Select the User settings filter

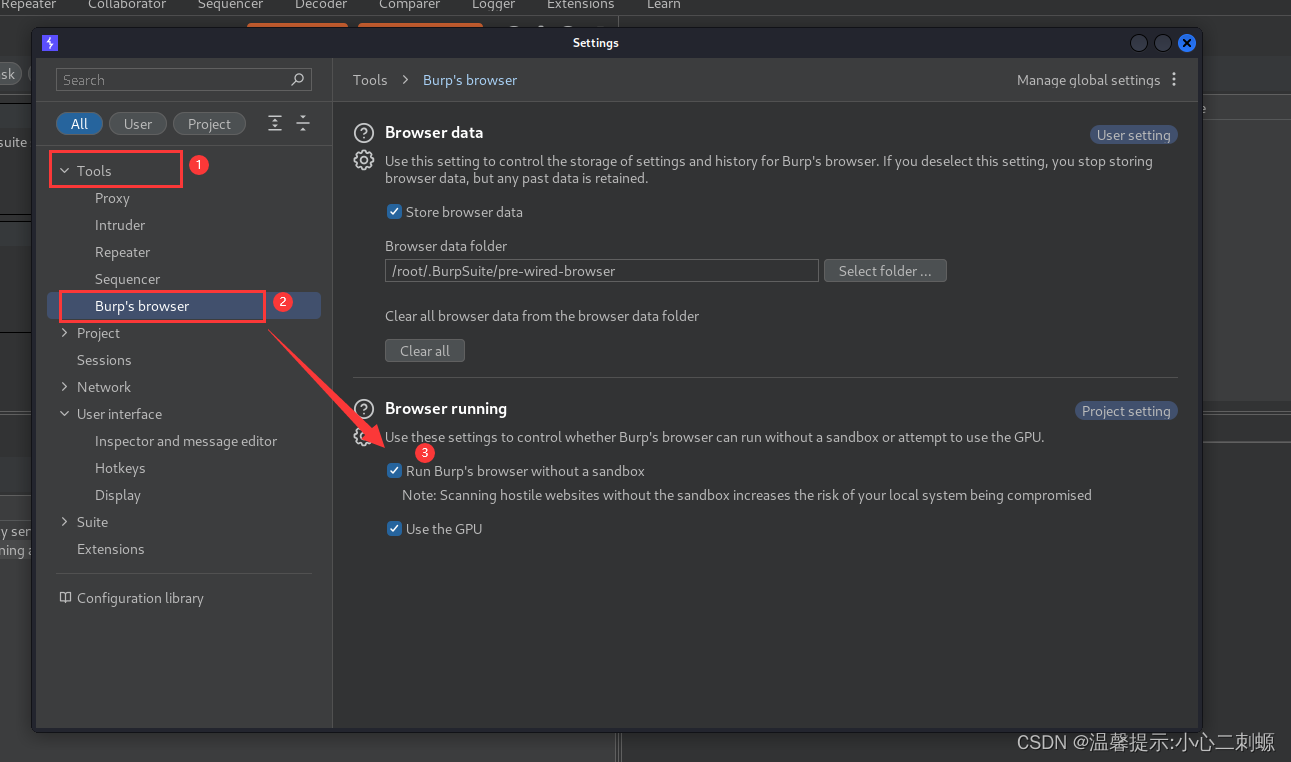tap(138, 124)
